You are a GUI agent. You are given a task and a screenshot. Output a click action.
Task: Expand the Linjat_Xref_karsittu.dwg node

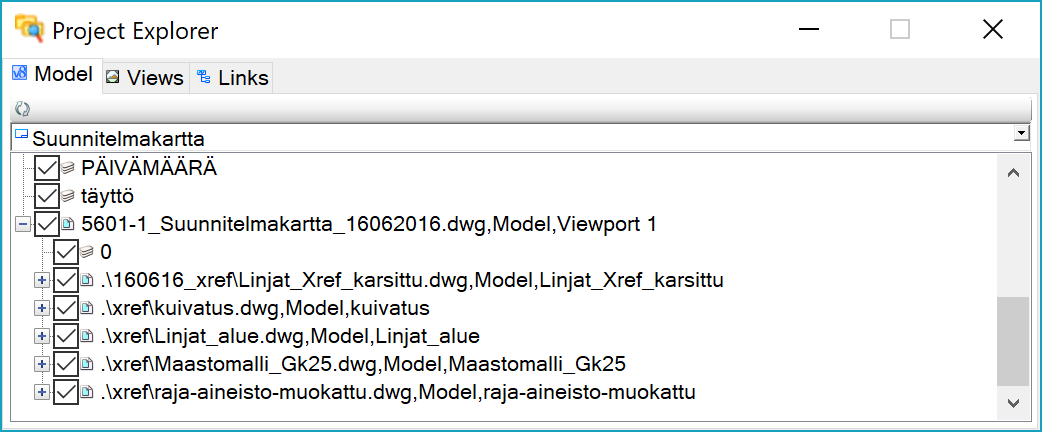(x=41, y=280)
